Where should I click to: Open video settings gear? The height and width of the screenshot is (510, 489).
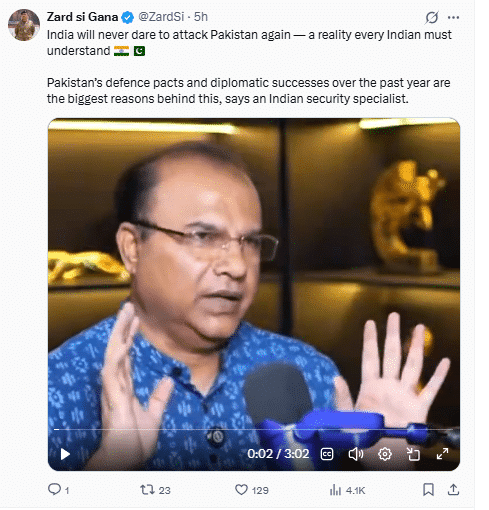click(385, 454)
